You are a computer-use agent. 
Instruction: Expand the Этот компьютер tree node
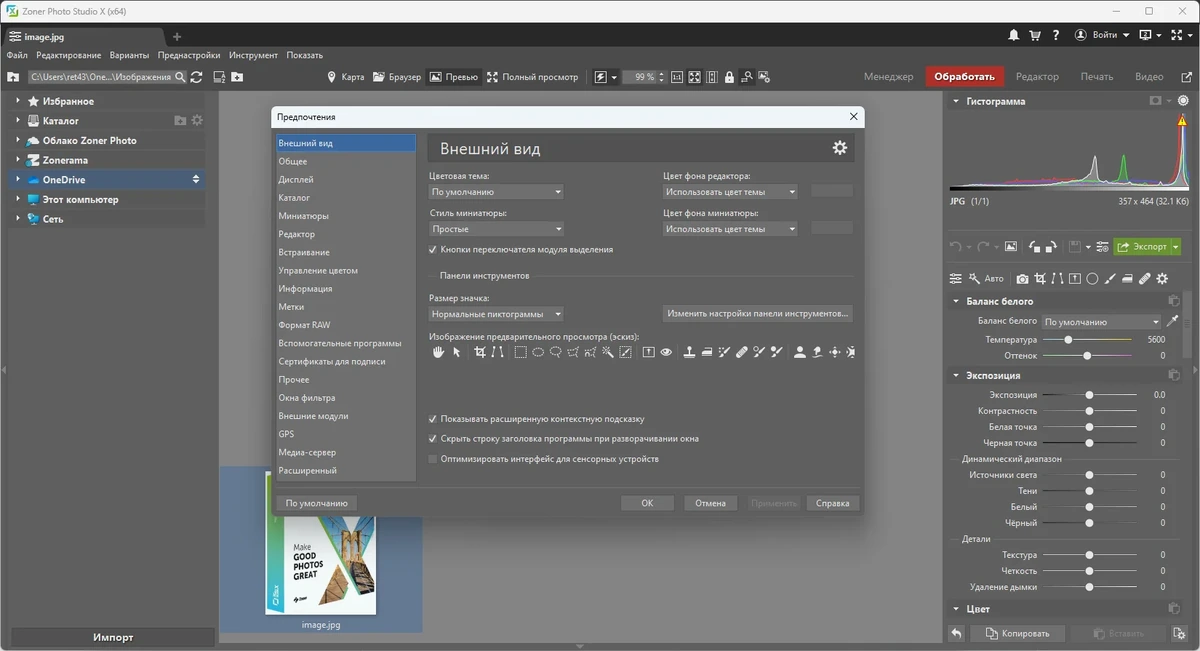(18, 199)
